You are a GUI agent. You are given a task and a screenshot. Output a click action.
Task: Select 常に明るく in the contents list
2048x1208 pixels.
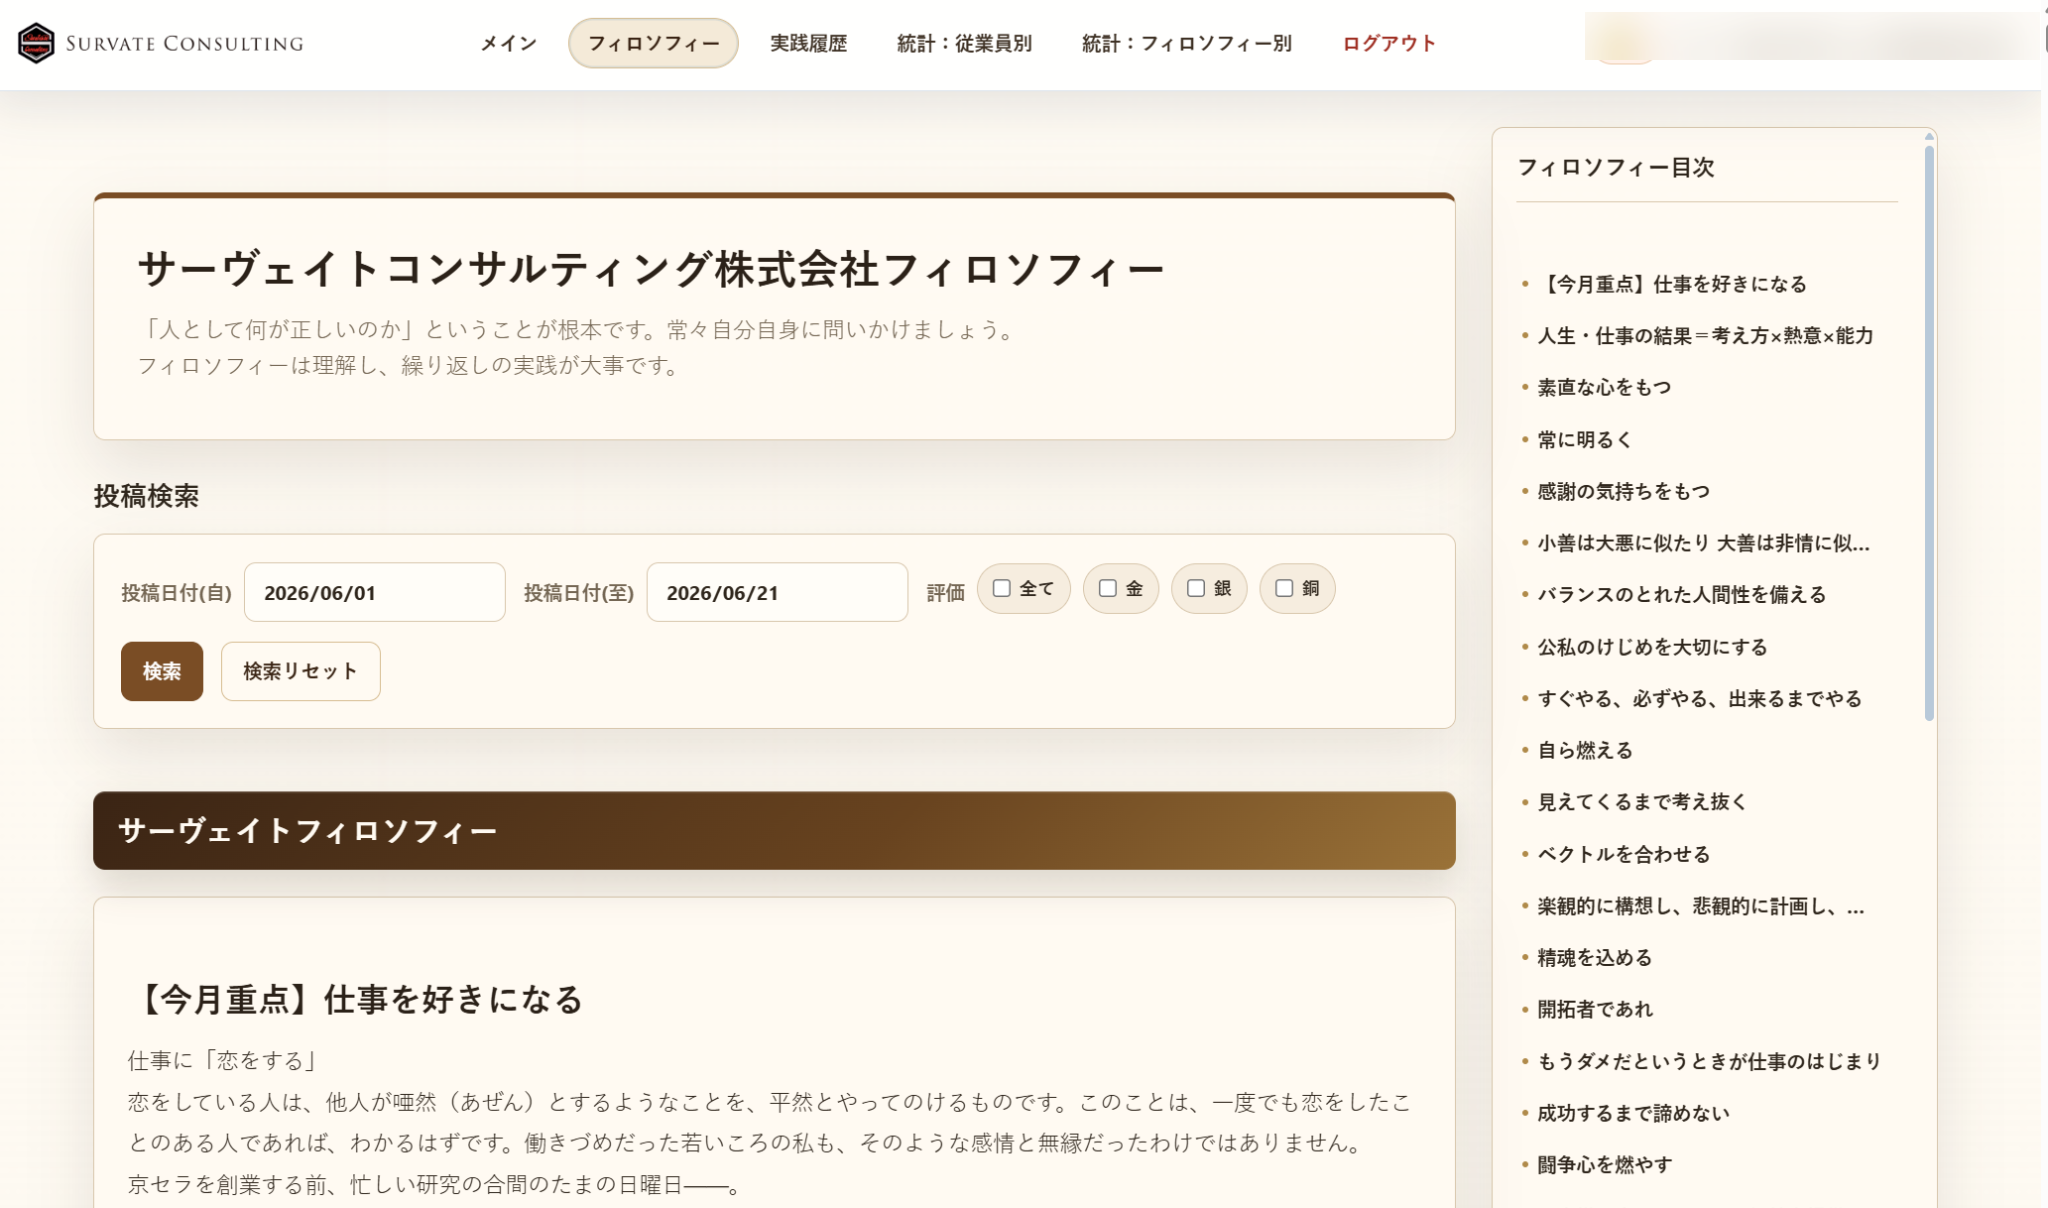(1585, 439)
